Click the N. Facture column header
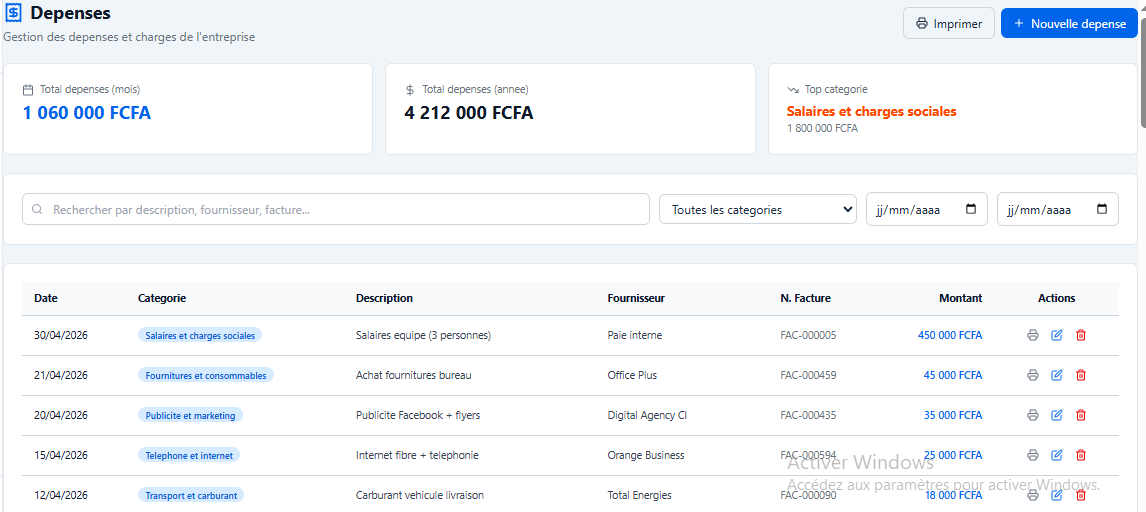 coord(805,298)
